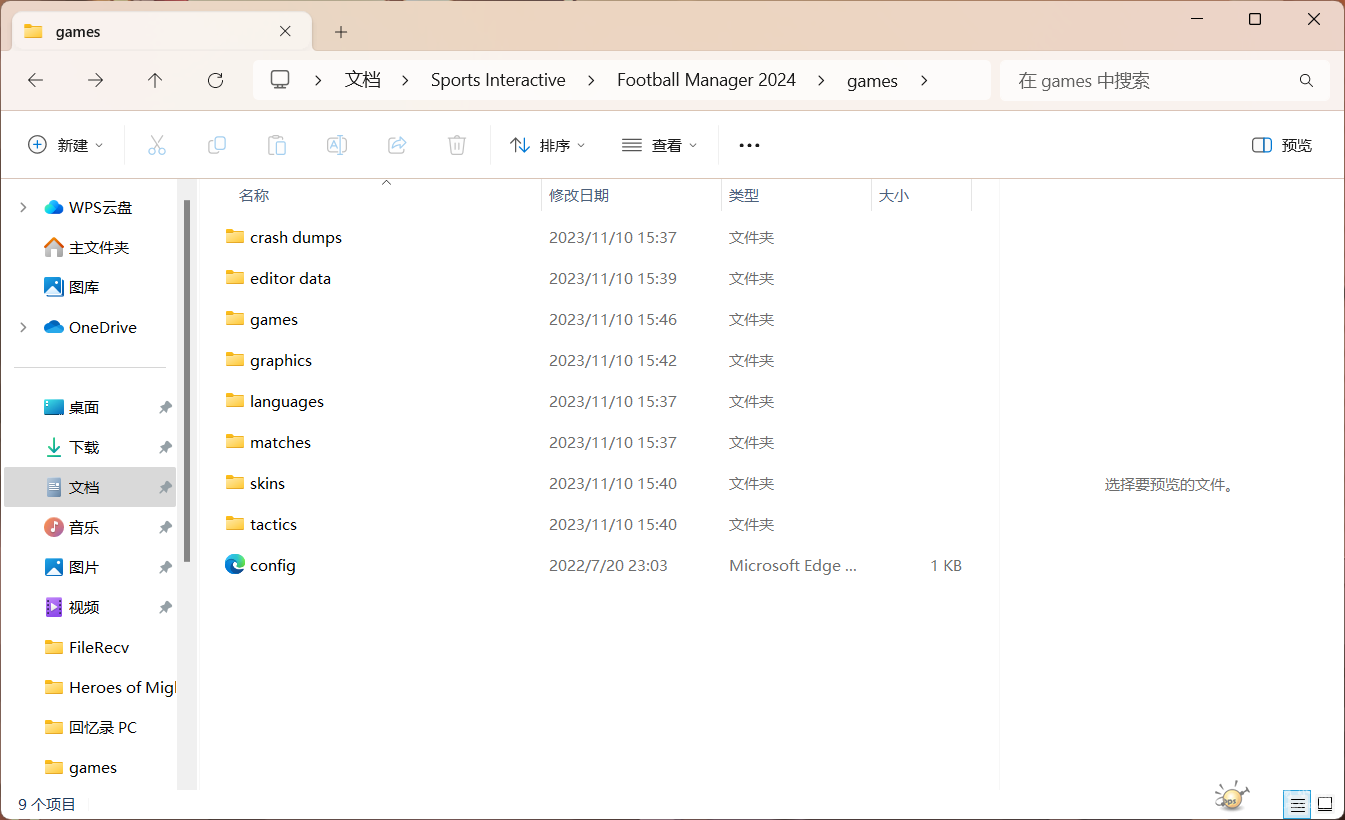Image resolution: width=1345 pixels, height=820 pixels.
Task: Click the Delete trash icon
Action: (x=457, y=145)
